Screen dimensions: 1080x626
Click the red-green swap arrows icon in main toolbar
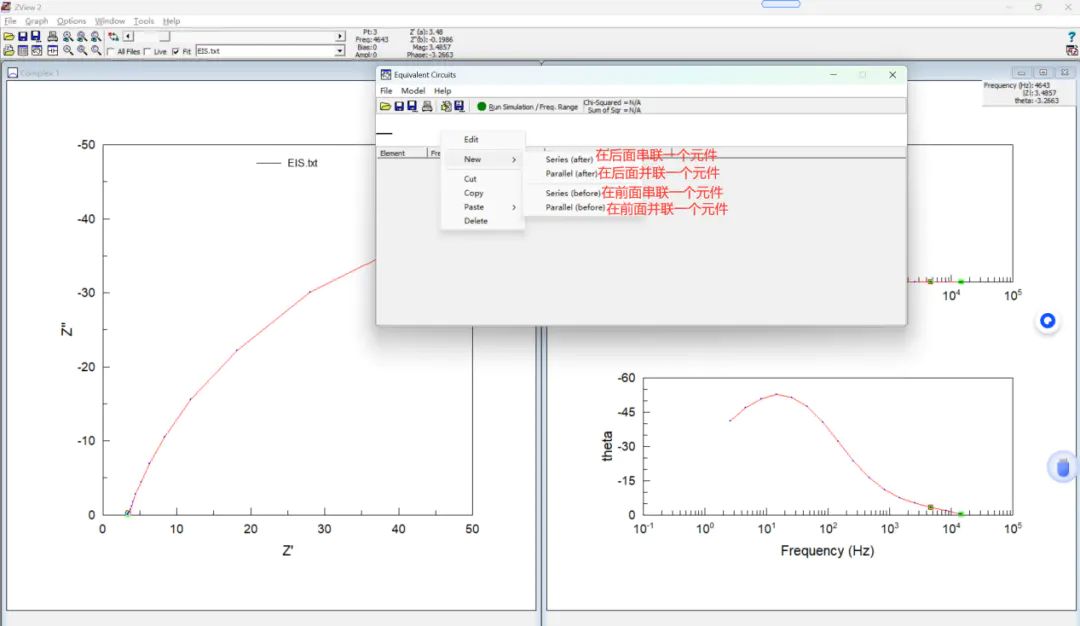(113, 36)
